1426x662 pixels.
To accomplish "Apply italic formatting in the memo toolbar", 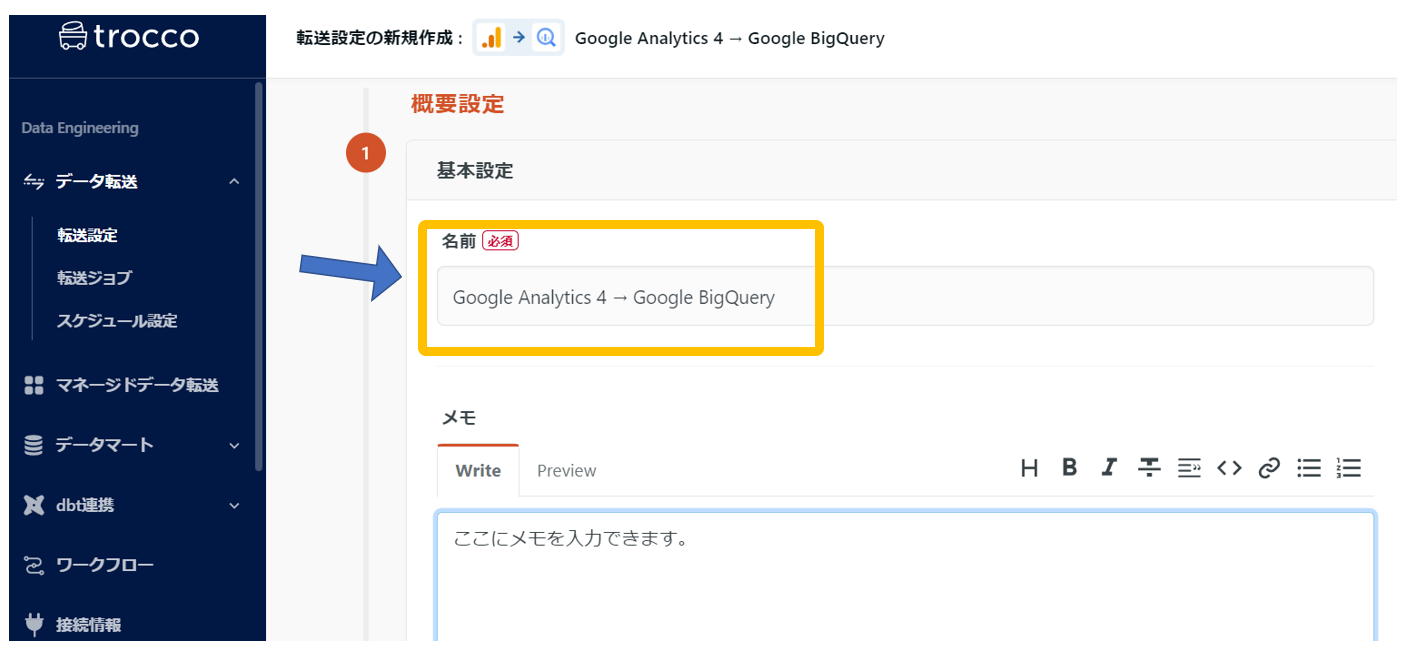I will (x=1109, y=467).
